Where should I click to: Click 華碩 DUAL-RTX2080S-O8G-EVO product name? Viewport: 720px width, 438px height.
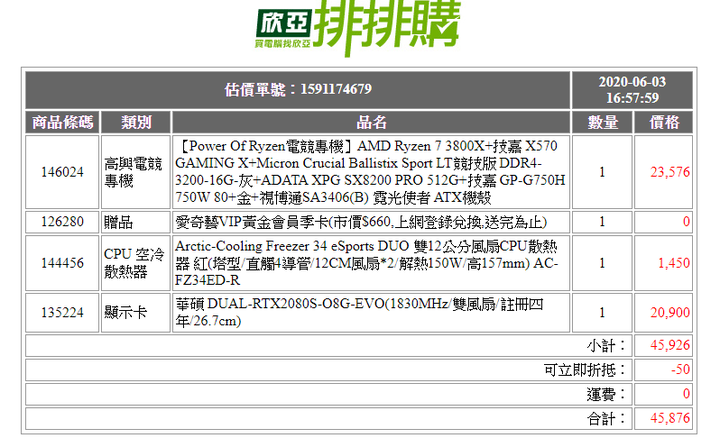tap(359, 313)
